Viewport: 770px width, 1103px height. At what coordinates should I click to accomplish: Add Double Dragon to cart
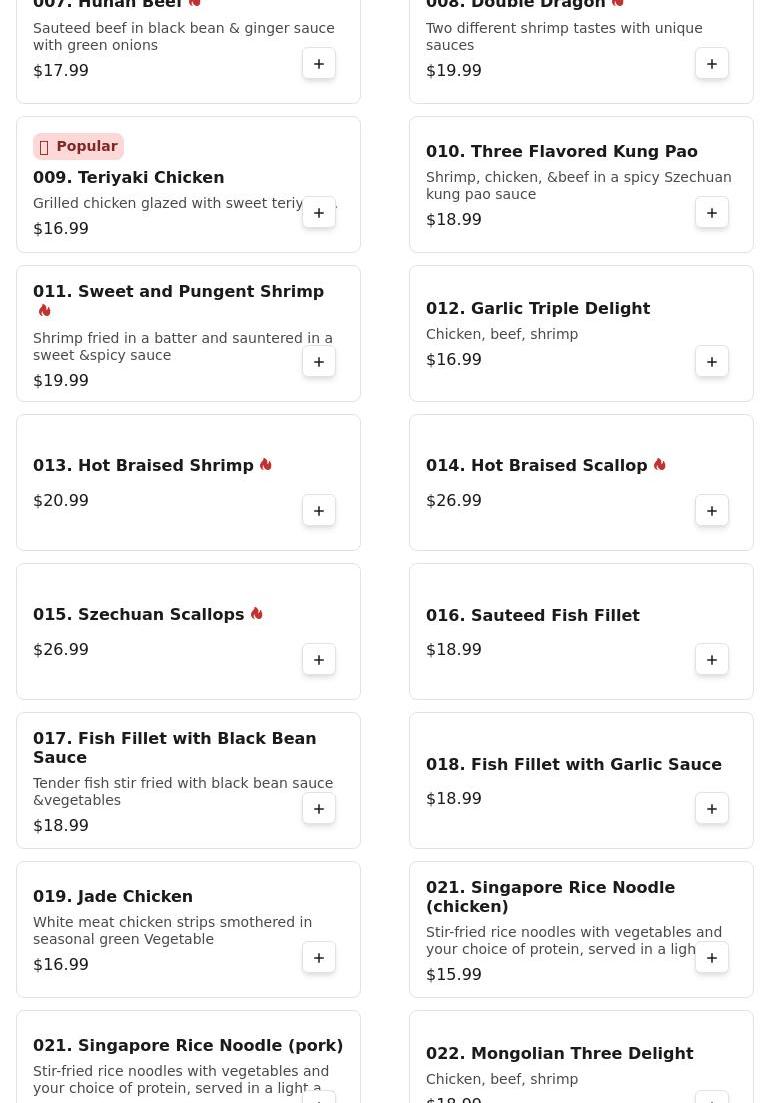pos(712,64)
